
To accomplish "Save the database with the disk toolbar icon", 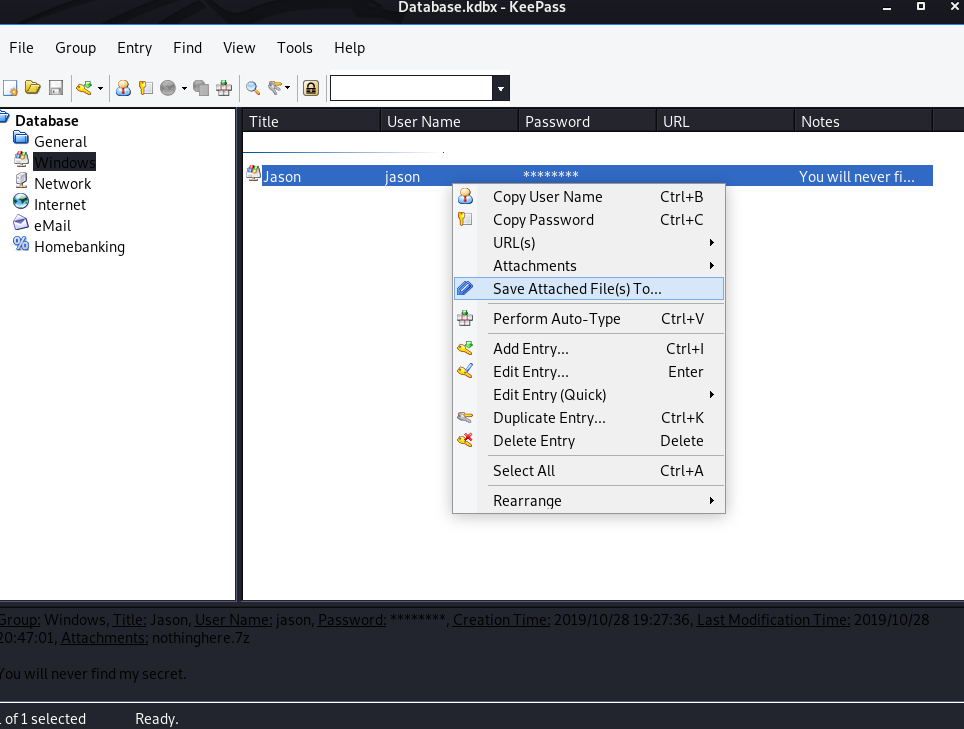I will 56,87.
